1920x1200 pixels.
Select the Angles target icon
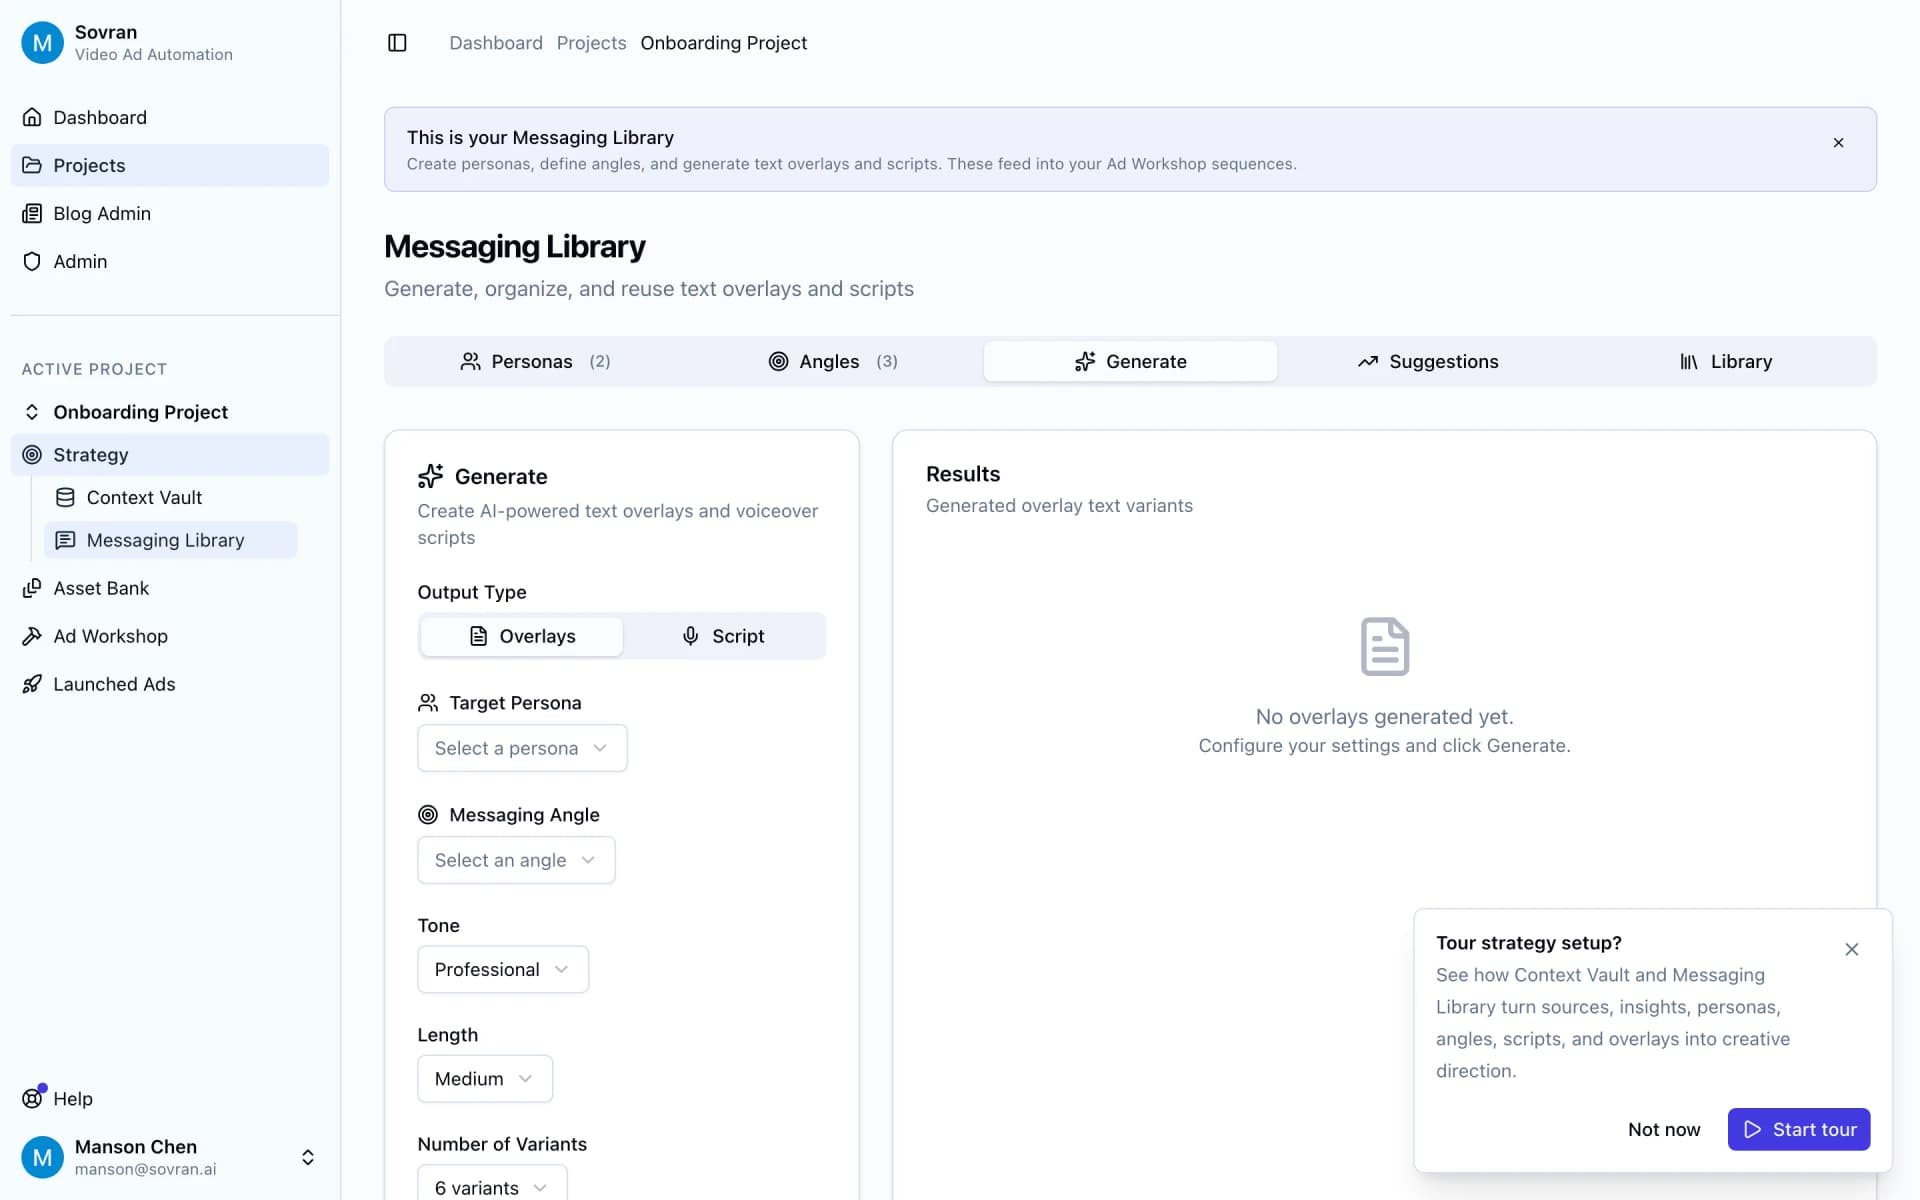tap(779, 361)
